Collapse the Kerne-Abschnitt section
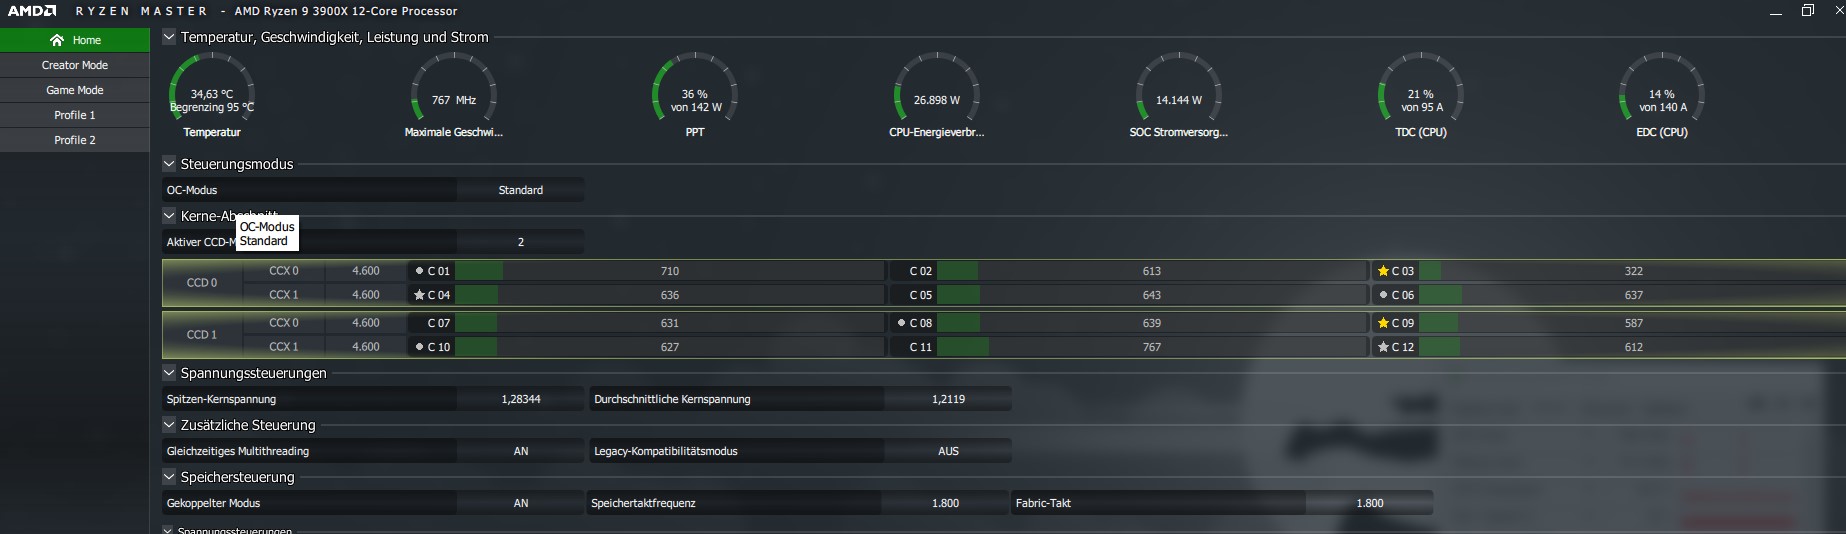 coord(169,216)
